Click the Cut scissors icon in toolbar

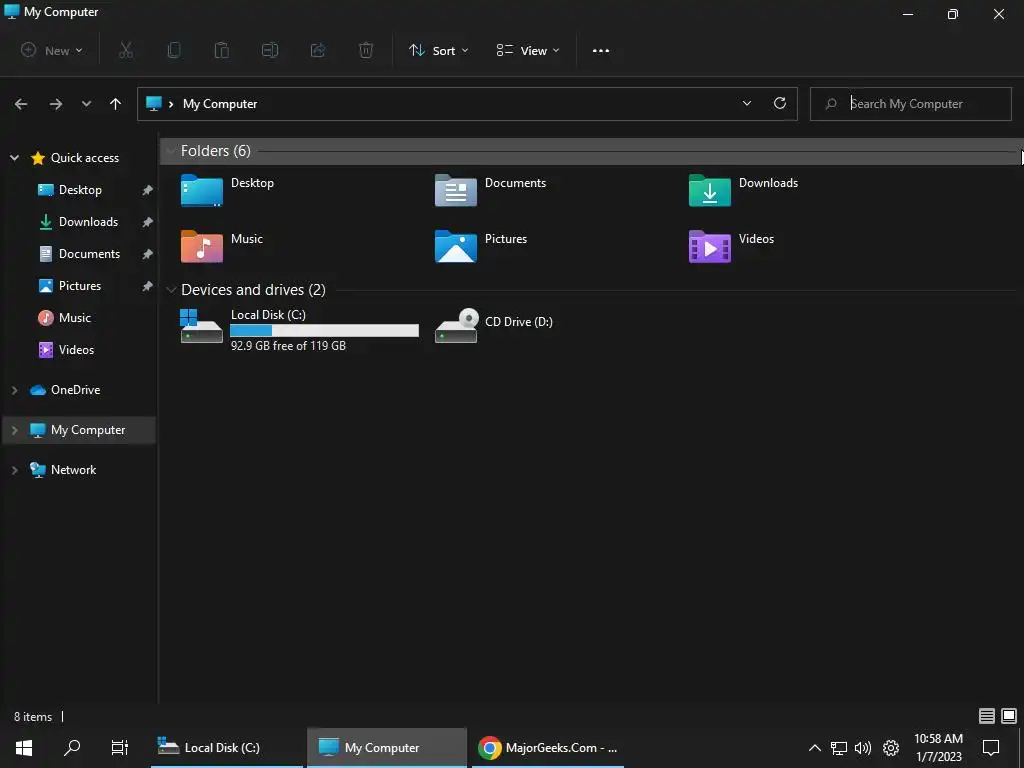pyautogui.click(x=126, y=50)
